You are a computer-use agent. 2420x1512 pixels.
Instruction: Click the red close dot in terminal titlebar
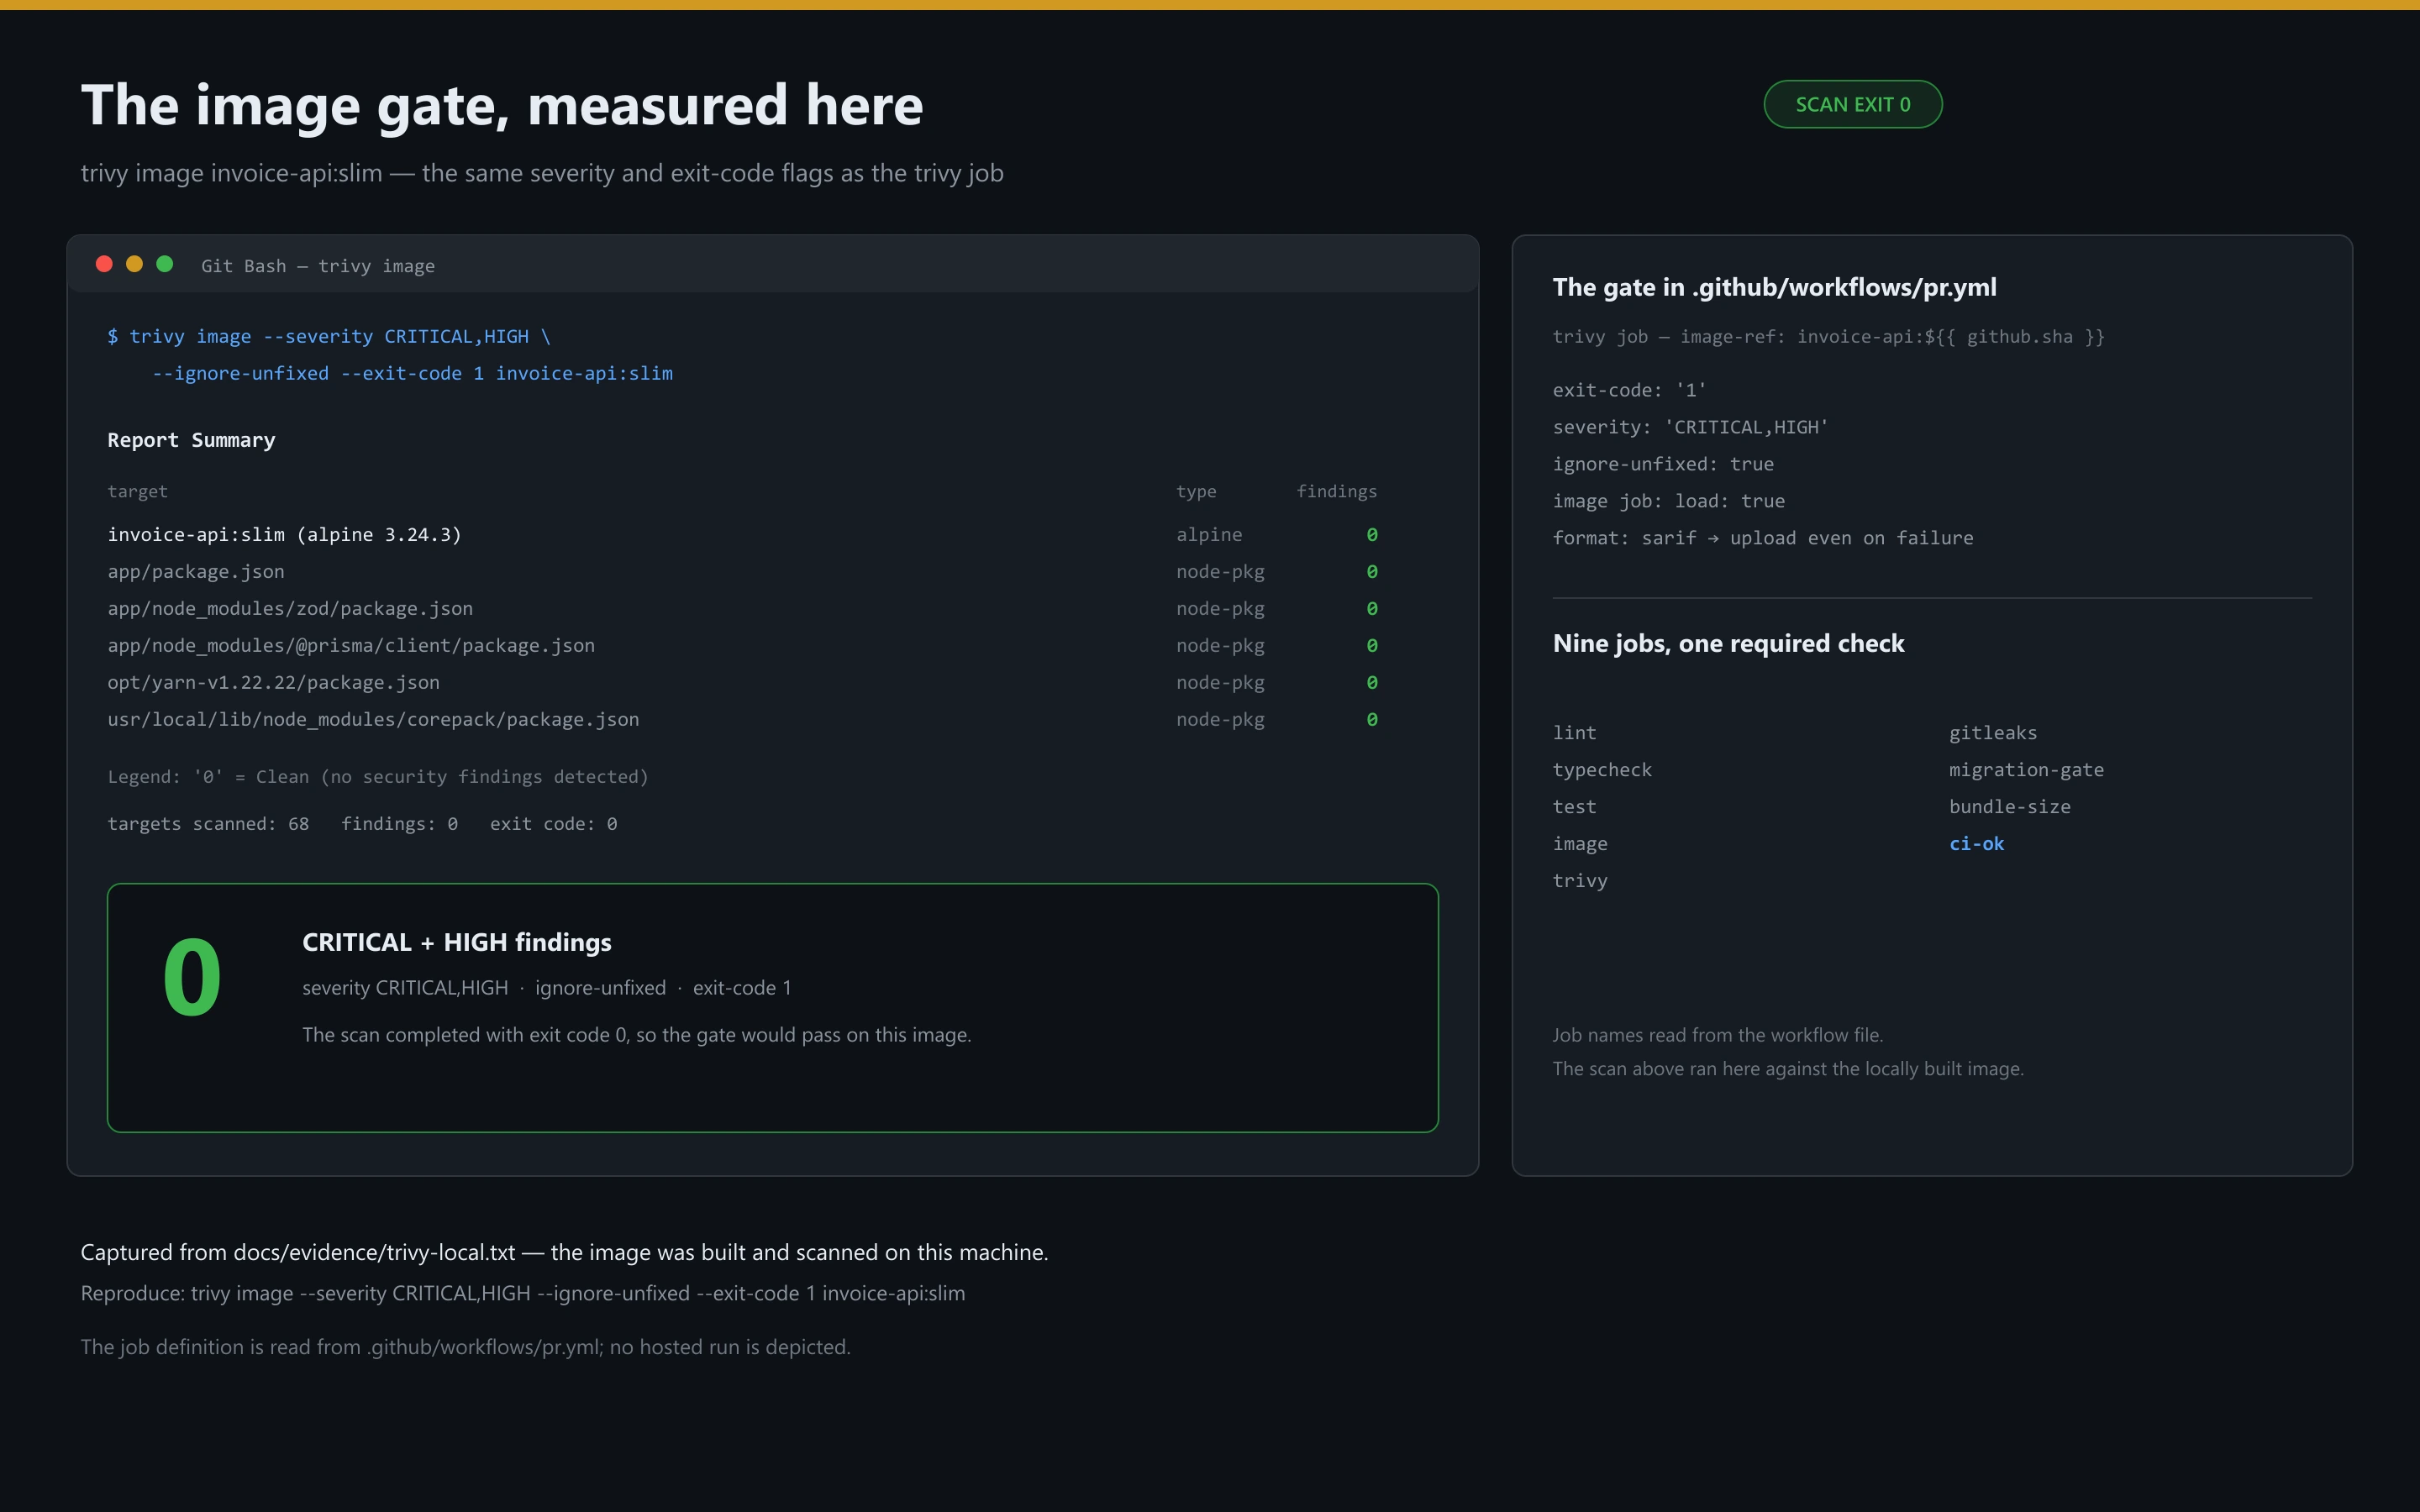pos(104,264)
